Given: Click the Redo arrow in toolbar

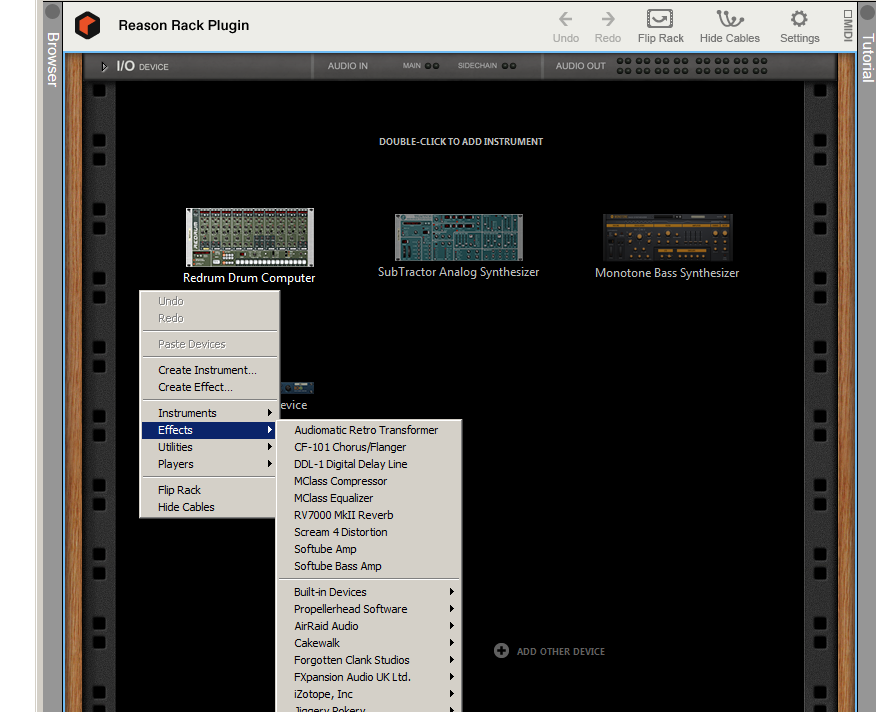Looking at the screenshot, I should pyautogui.click(x=608, y=20).
